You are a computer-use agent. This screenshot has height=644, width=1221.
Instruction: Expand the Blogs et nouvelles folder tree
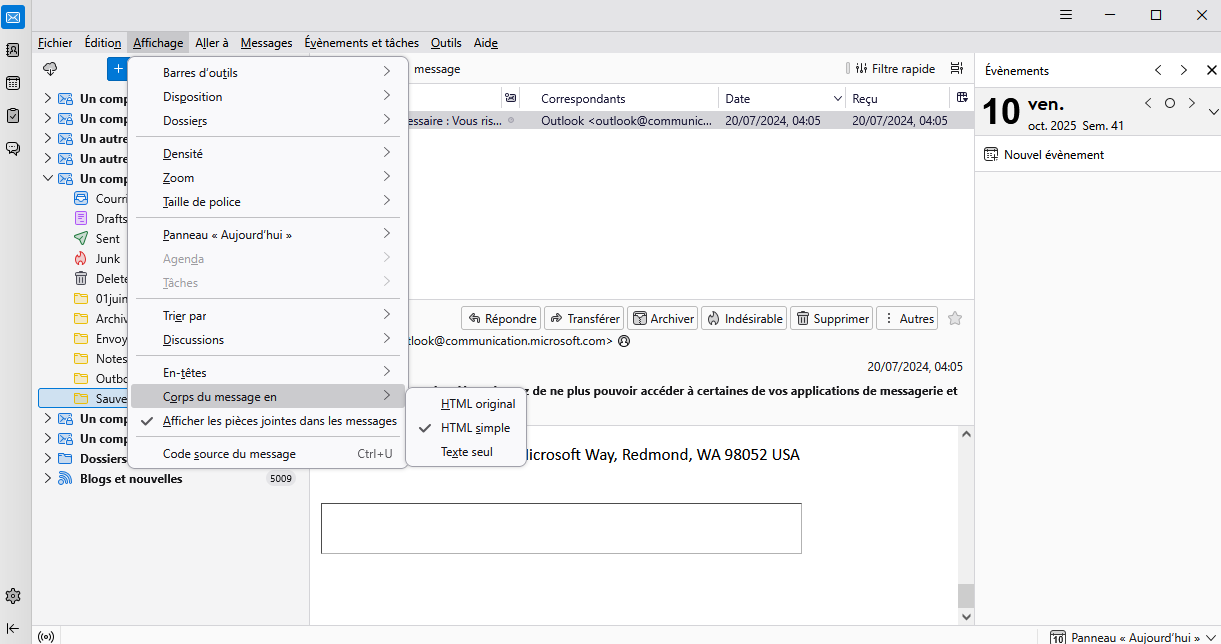47,479
